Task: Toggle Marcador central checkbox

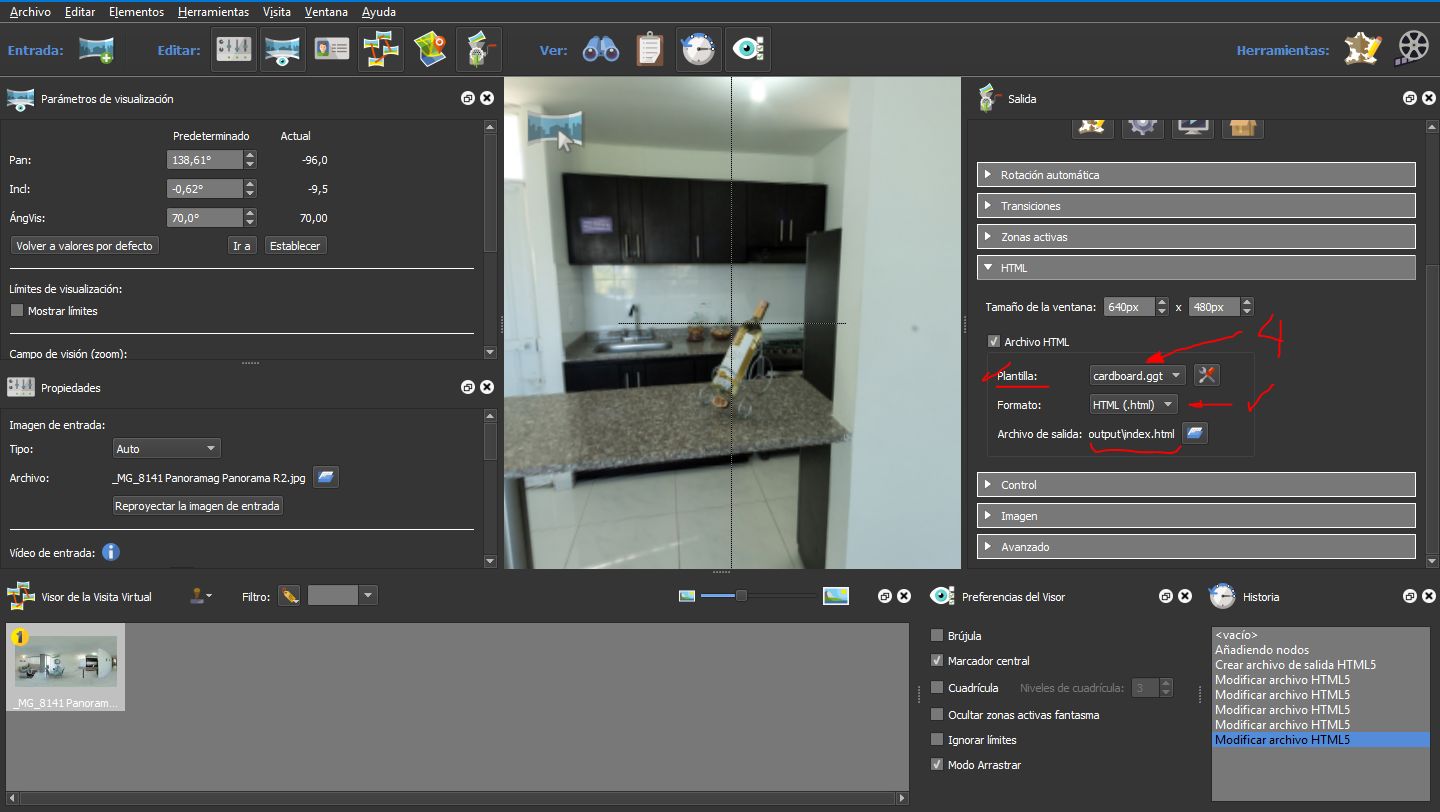Action: pos(937,660)
